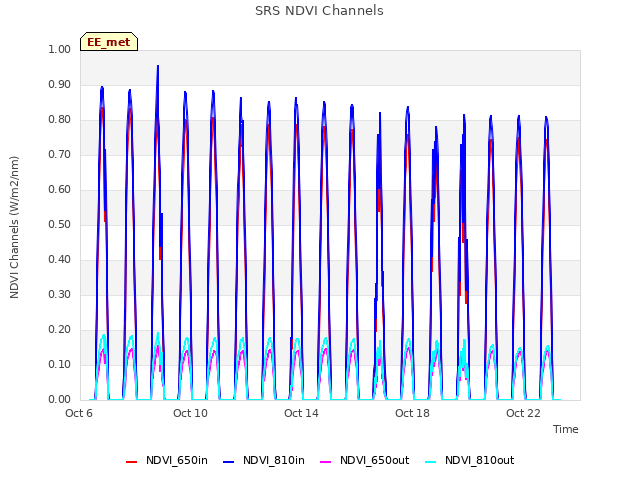Click the red NDVI_650in legend swatch
Viewport: 640px width, 480px height.
tap(131, 462)
